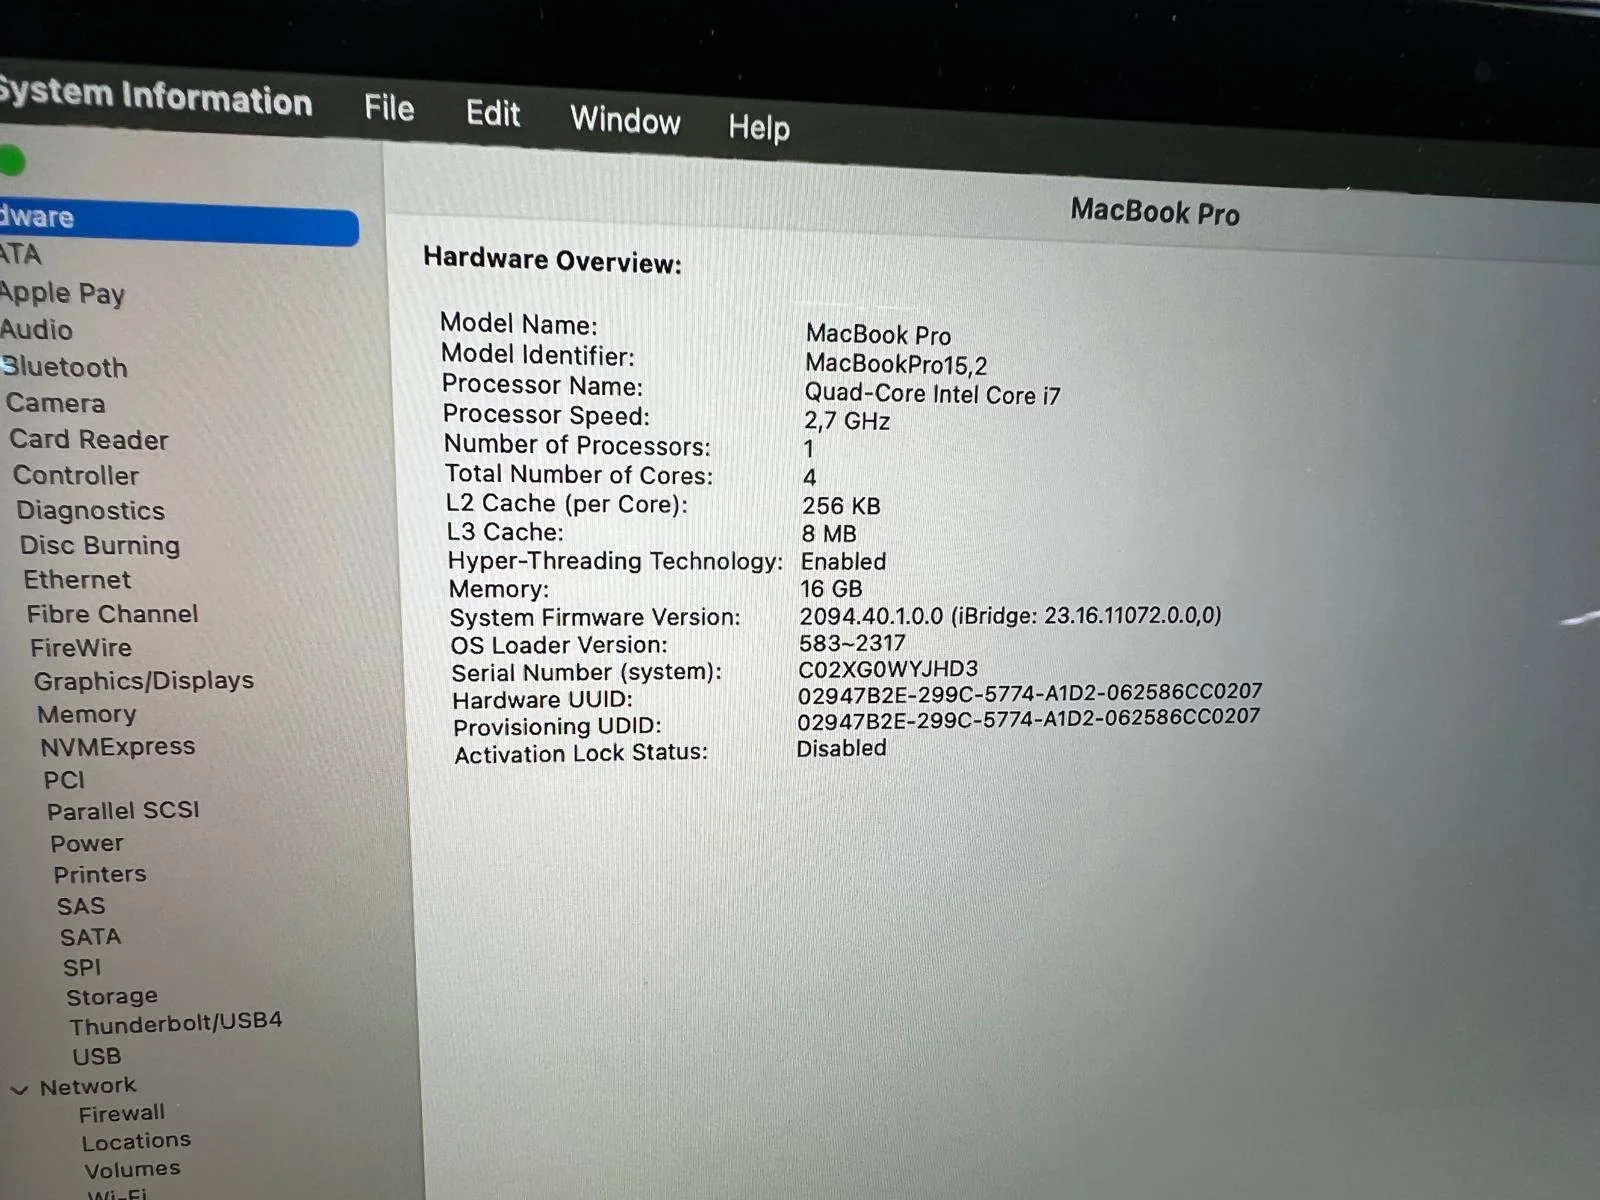
Task: Select Apple Pay in sidebar
Action: click(62, 293)
